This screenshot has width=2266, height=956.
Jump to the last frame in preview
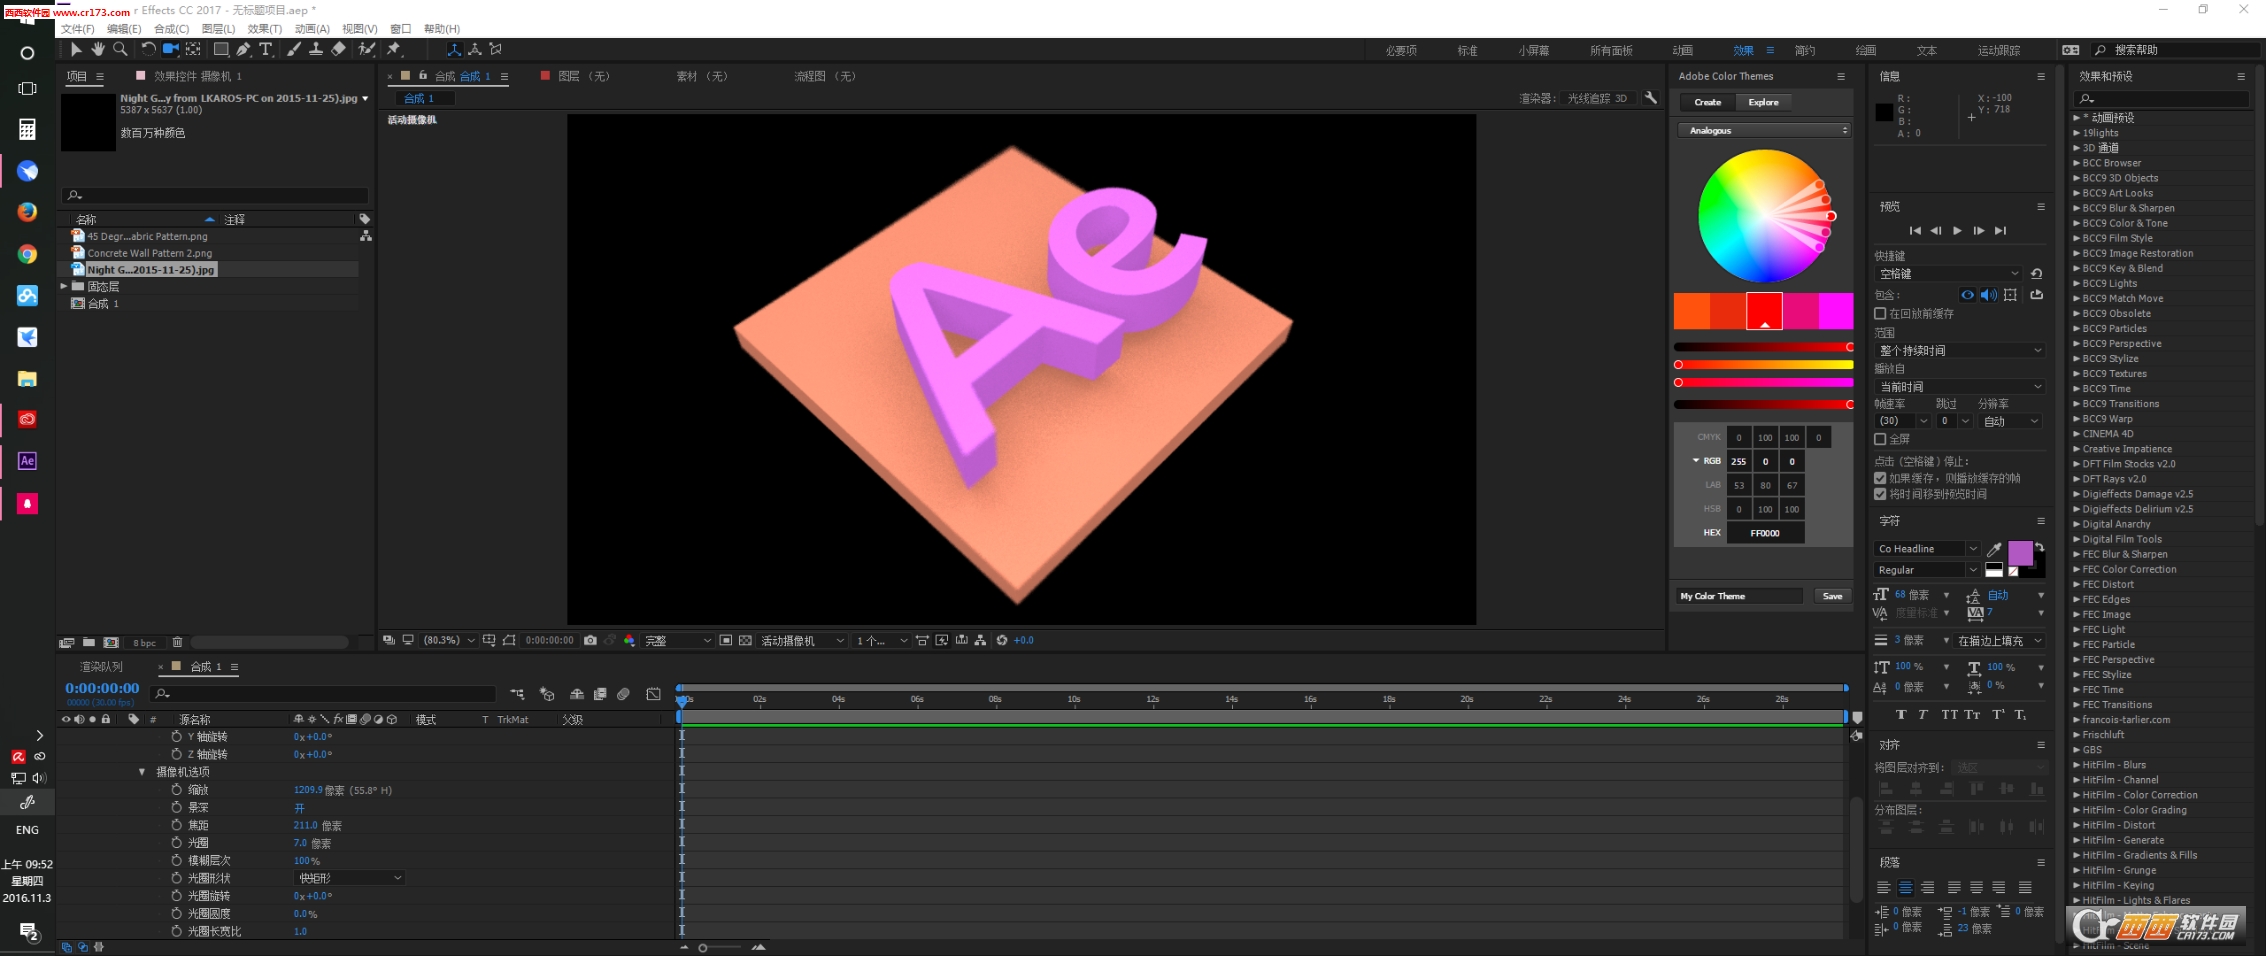click(2000, 231)
